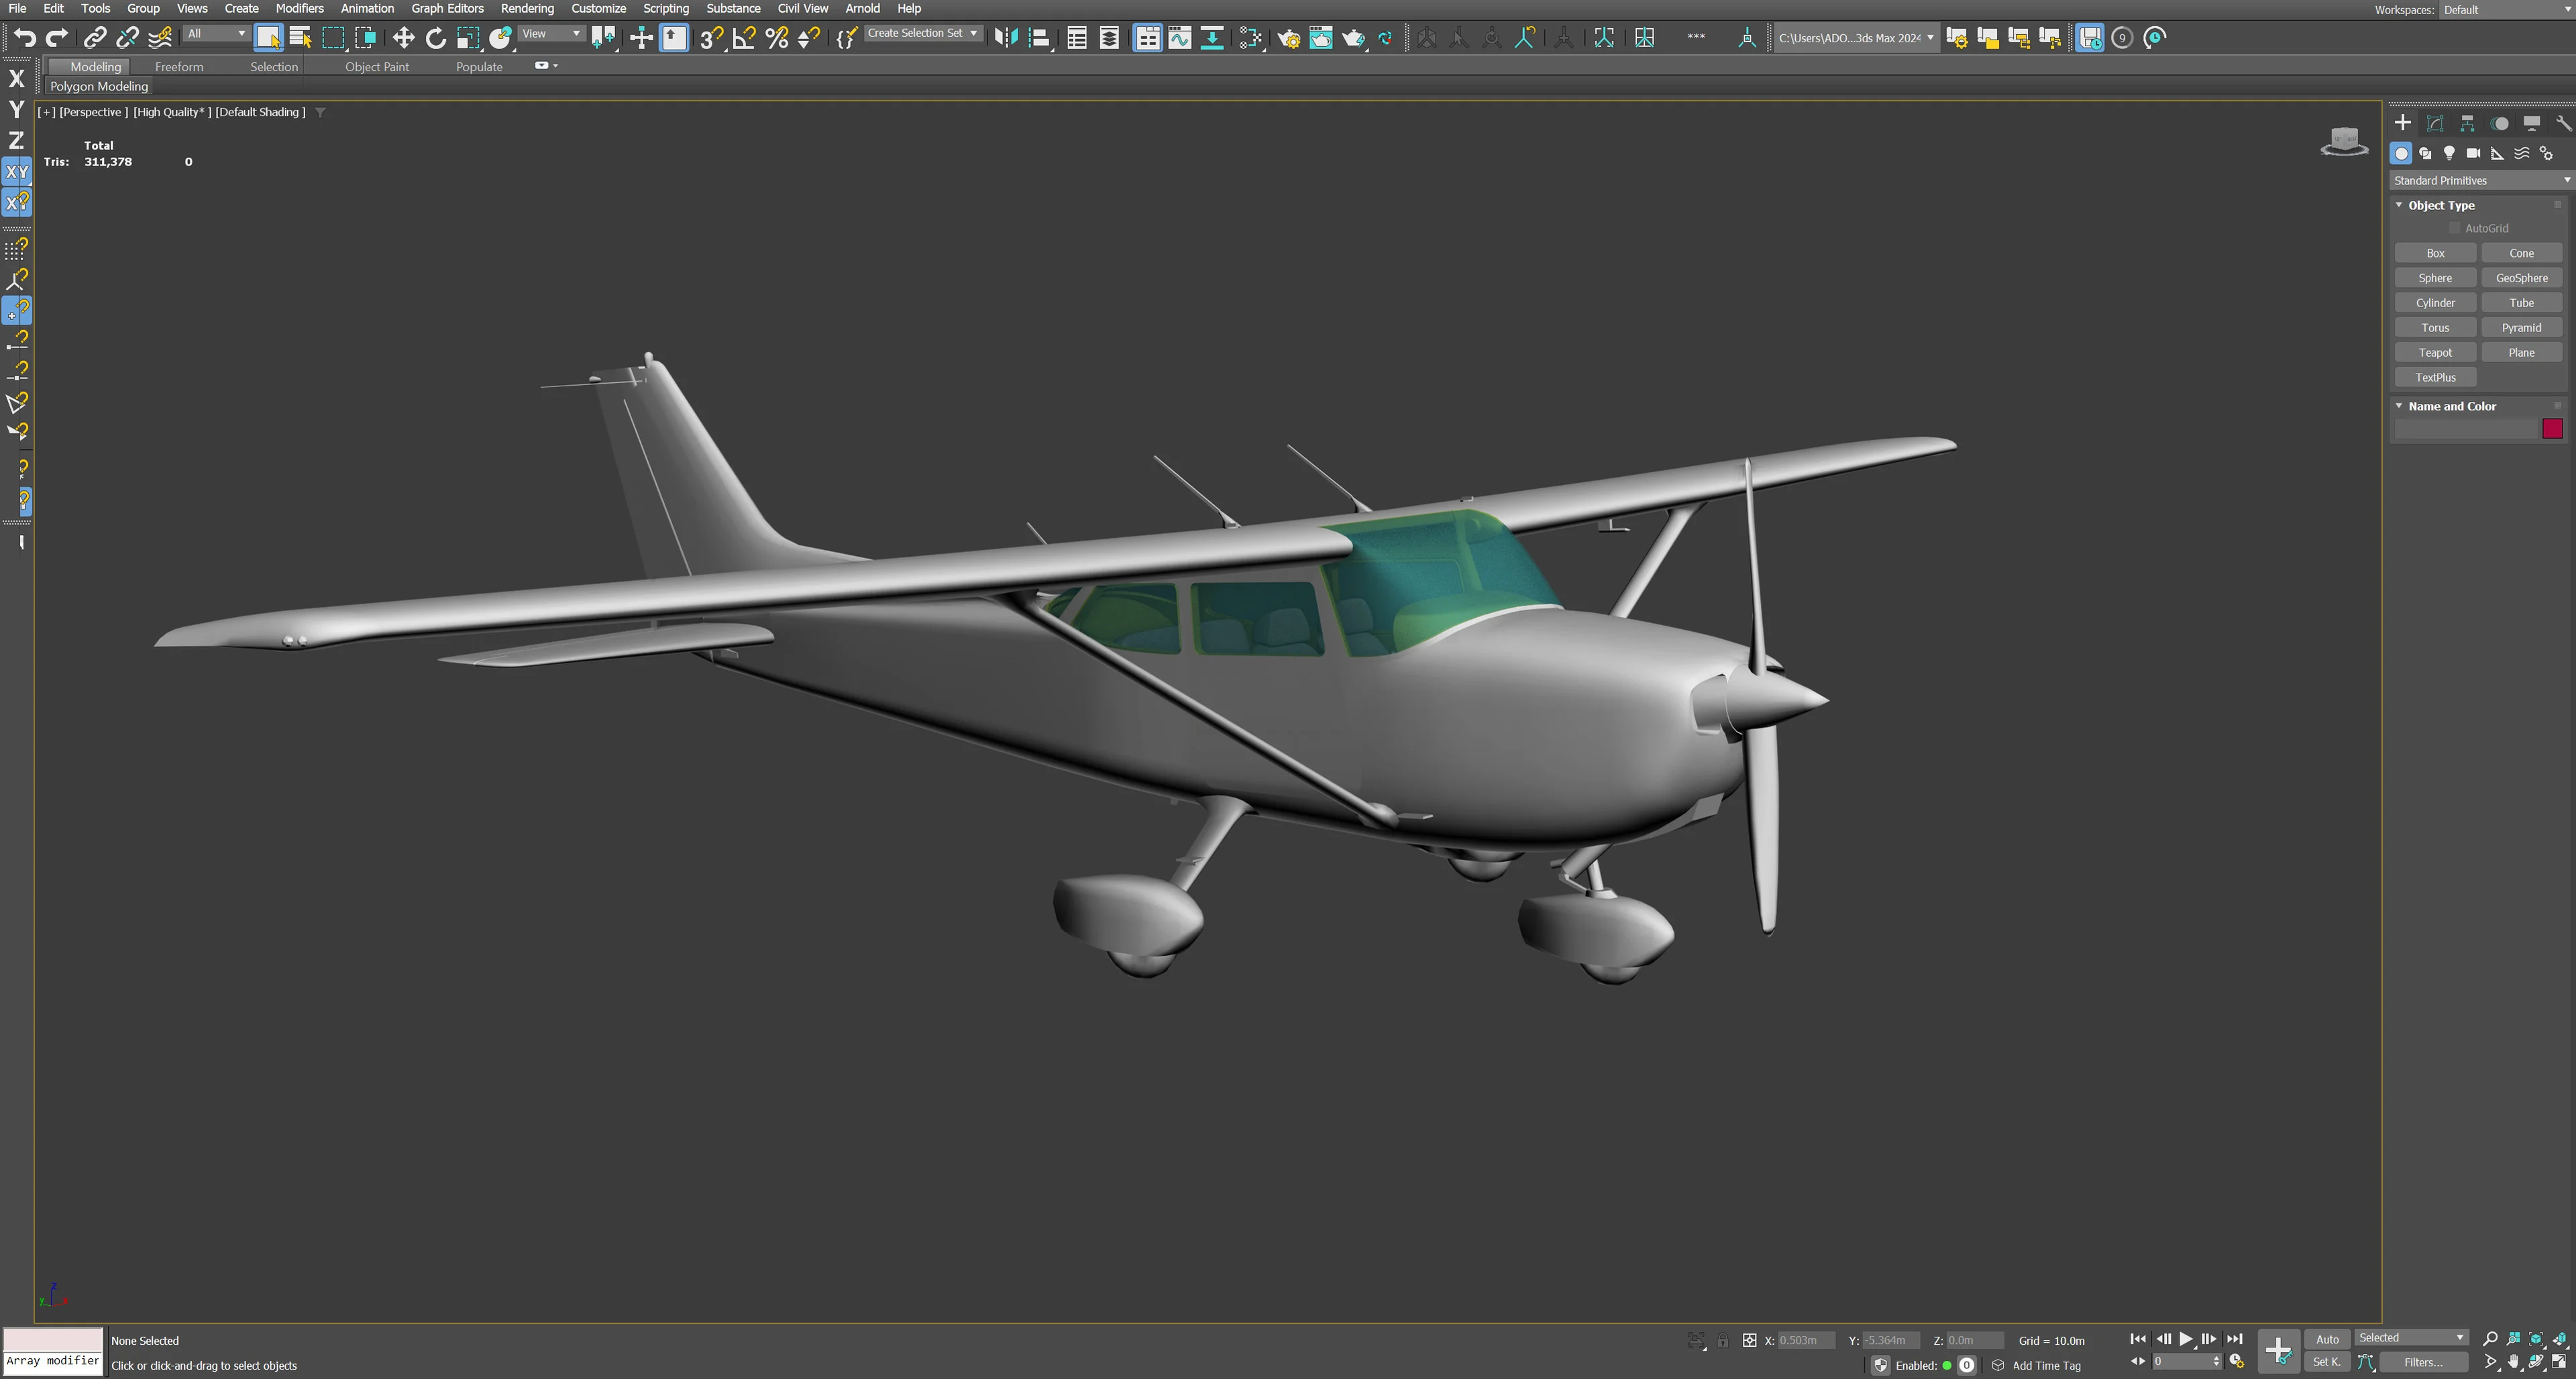This screenshot has width=2576, height=1379.
Task: Toggle Spinner Snap button
Action: (x=809, y=38)
